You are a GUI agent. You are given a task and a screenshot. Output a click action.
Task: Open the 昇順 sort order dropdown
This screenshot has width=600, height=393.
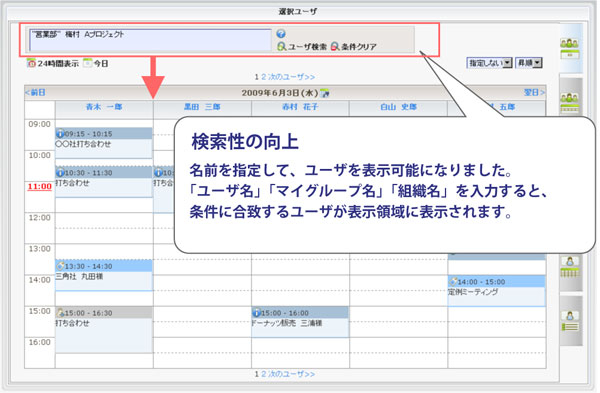pyautogui.click(x=529, y=63)
